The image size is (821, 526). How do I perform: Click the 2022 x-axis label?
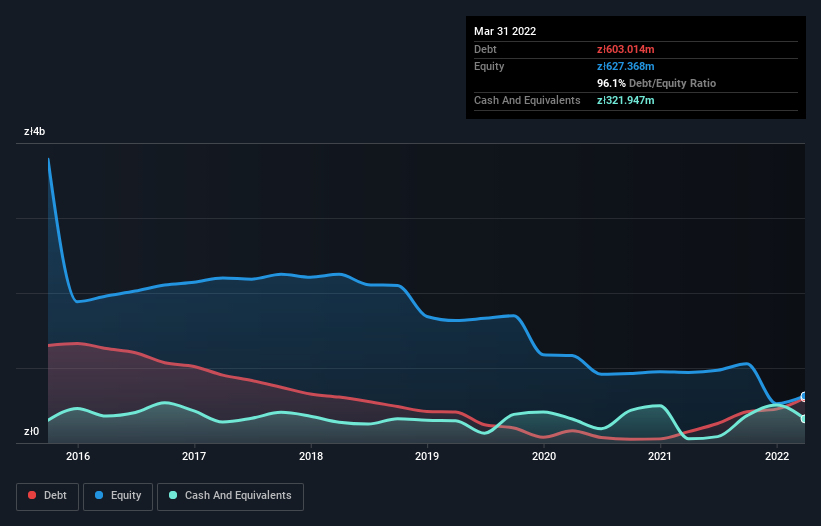777,456
